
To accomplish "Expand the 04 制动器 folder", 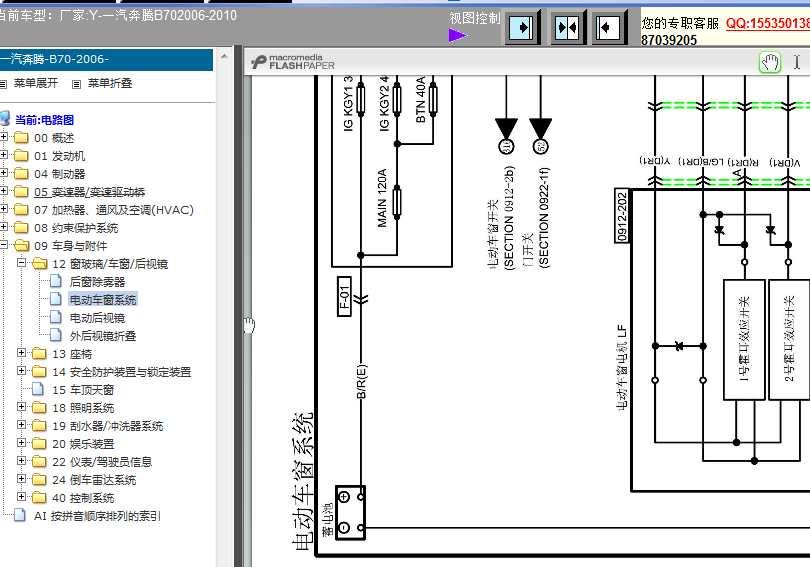I will tap(4, 173).
